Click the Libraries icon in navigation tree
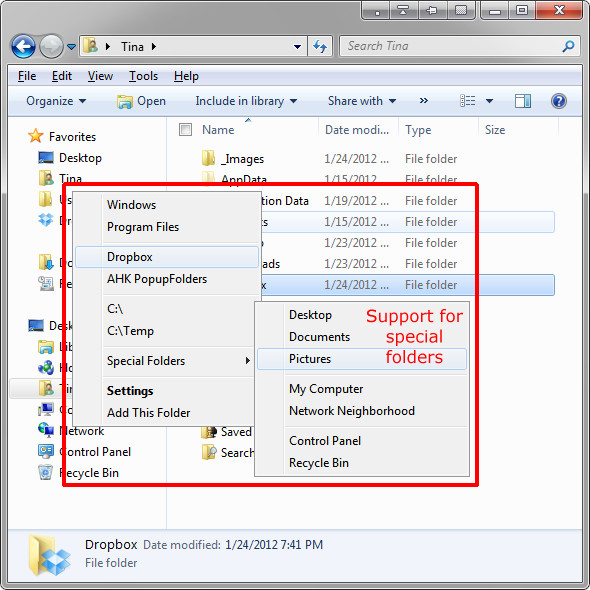 (x=46, y=347)
